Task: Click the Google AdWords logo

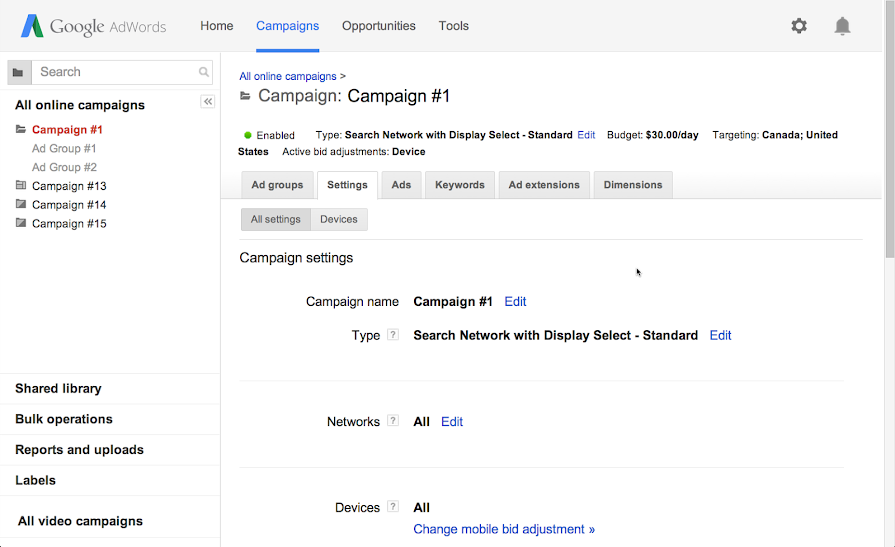Action: coord(93,26)
